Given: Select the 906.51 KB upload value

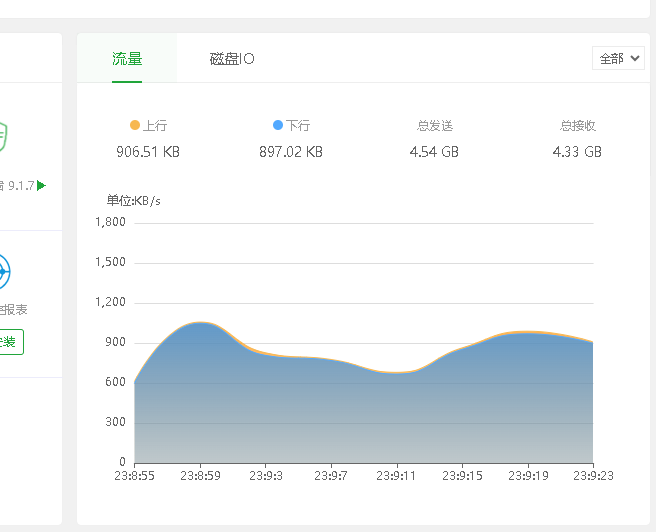Looking at the screenshot, I should 148,151.
